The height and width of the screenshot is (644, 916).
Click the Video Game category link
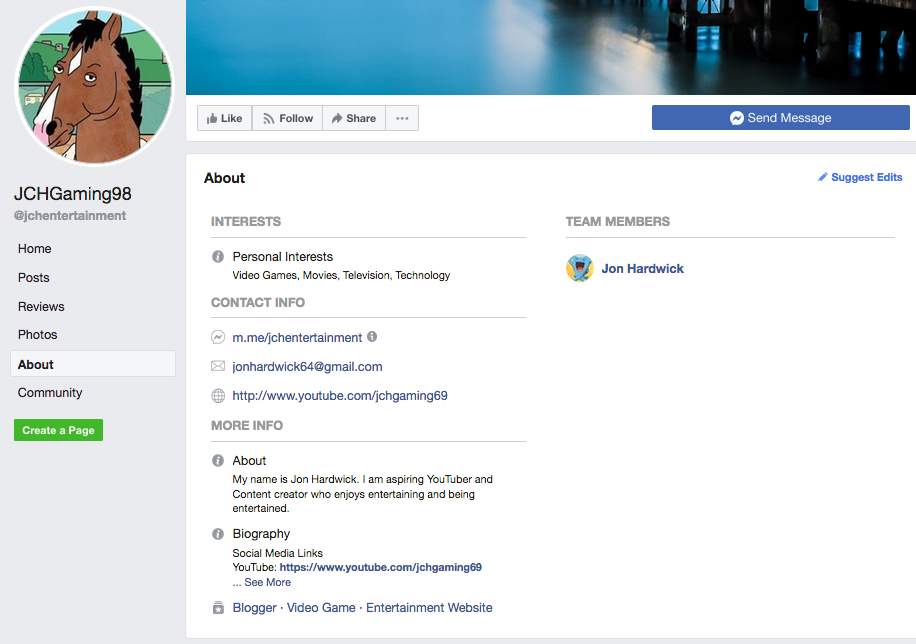[321, 608]
